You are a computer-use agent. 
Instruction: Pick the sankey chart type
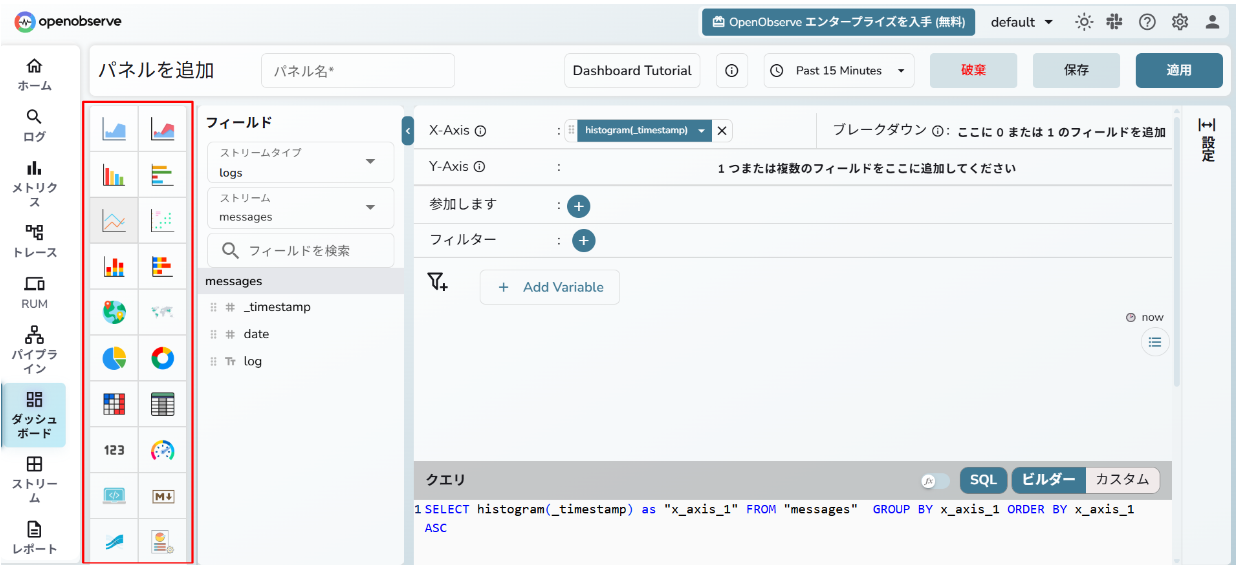(114, 541)
